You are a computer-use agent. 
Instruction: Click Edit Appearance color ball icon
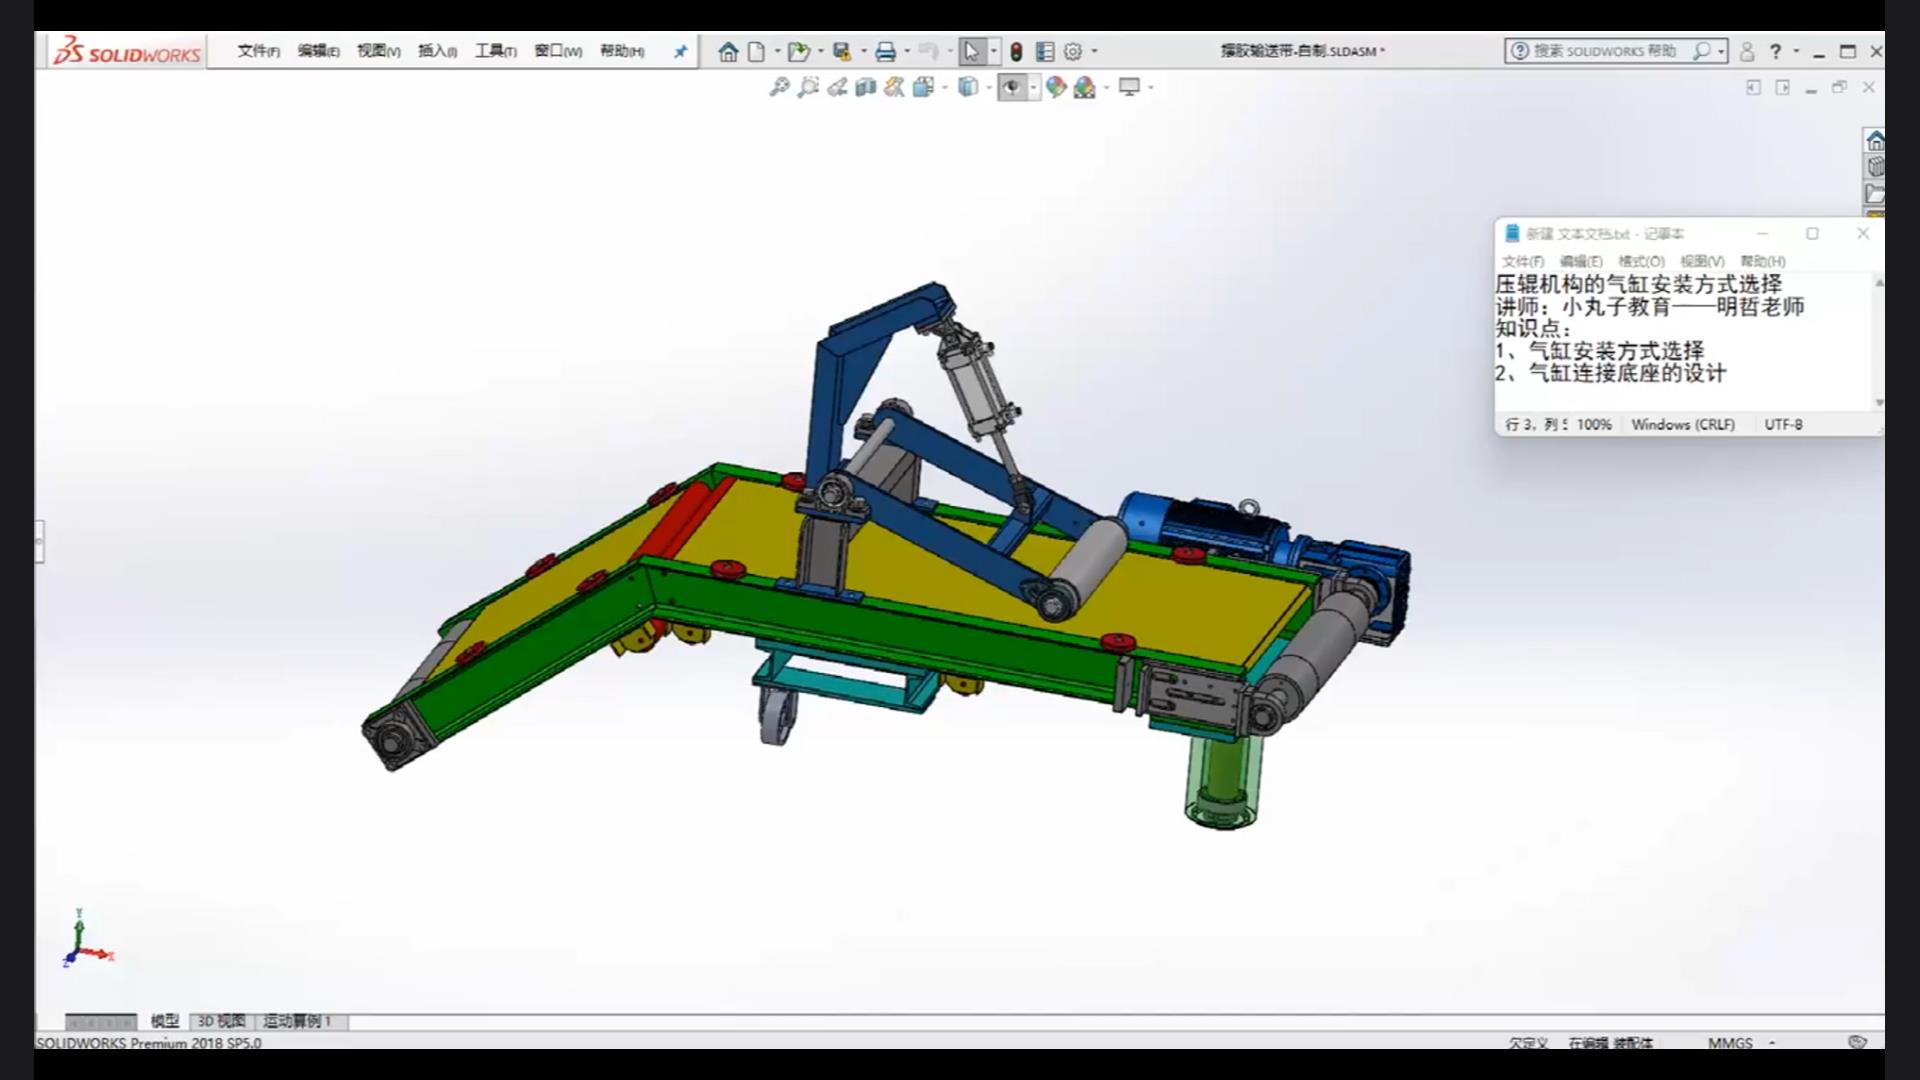1056,88
